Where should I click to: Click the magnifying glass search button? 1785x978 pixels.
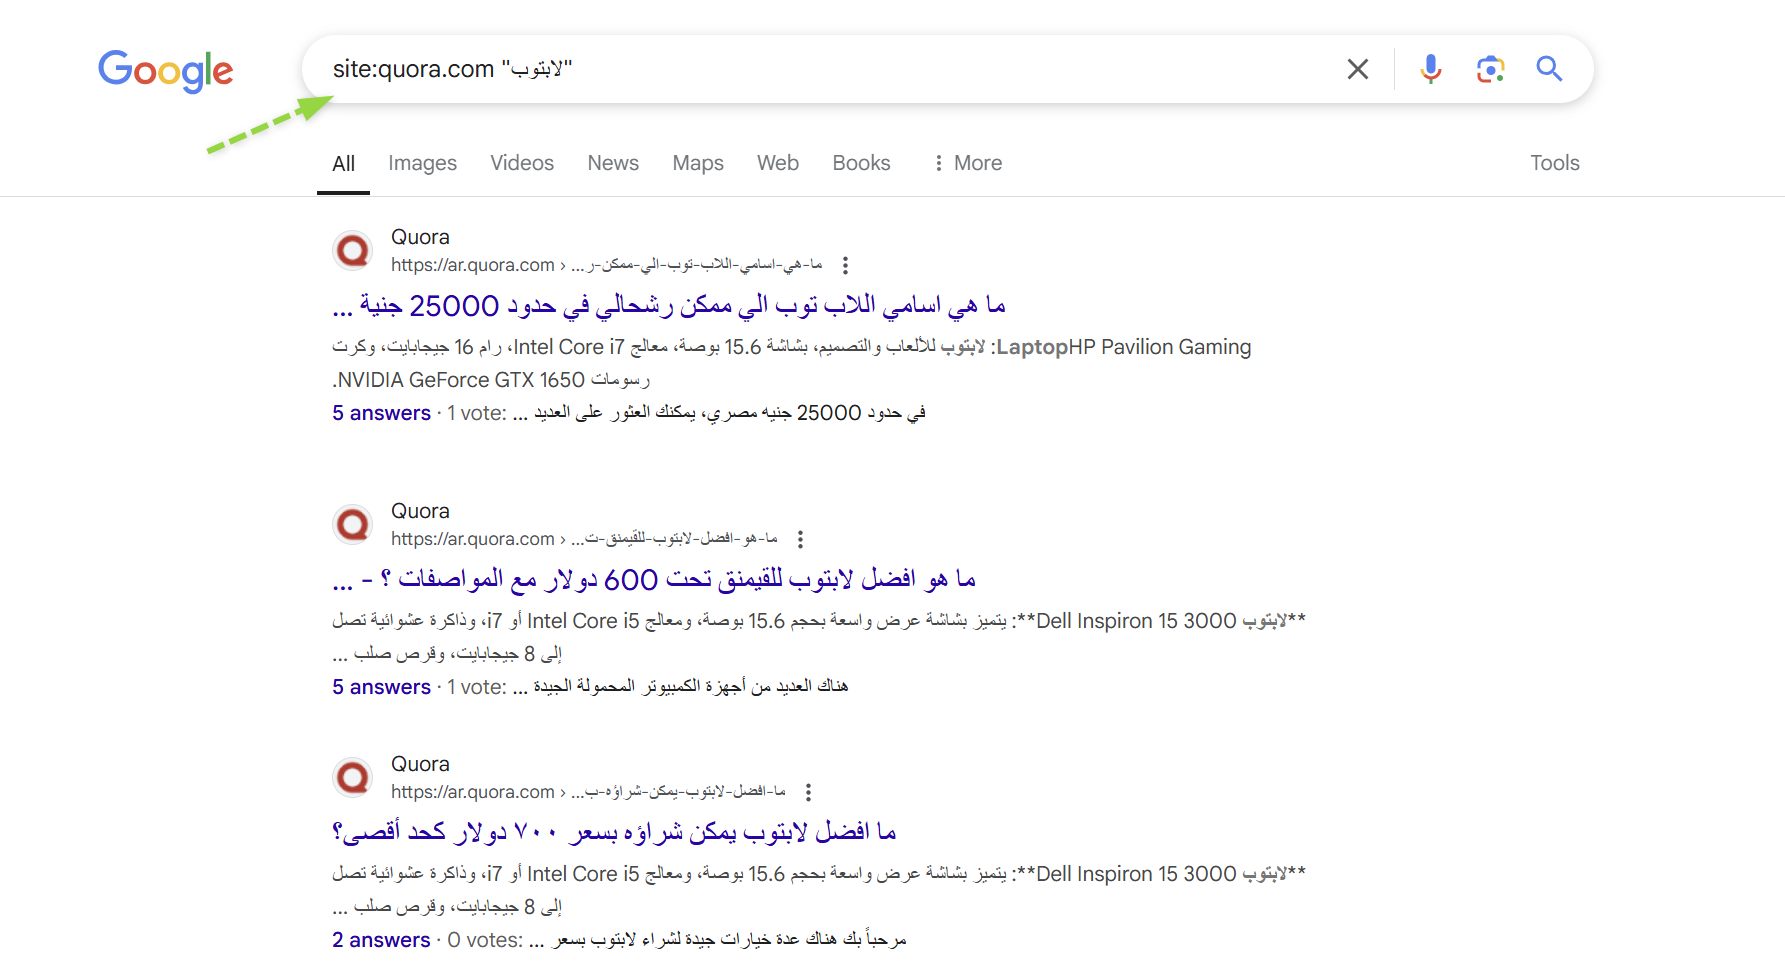coord(1549,69)
